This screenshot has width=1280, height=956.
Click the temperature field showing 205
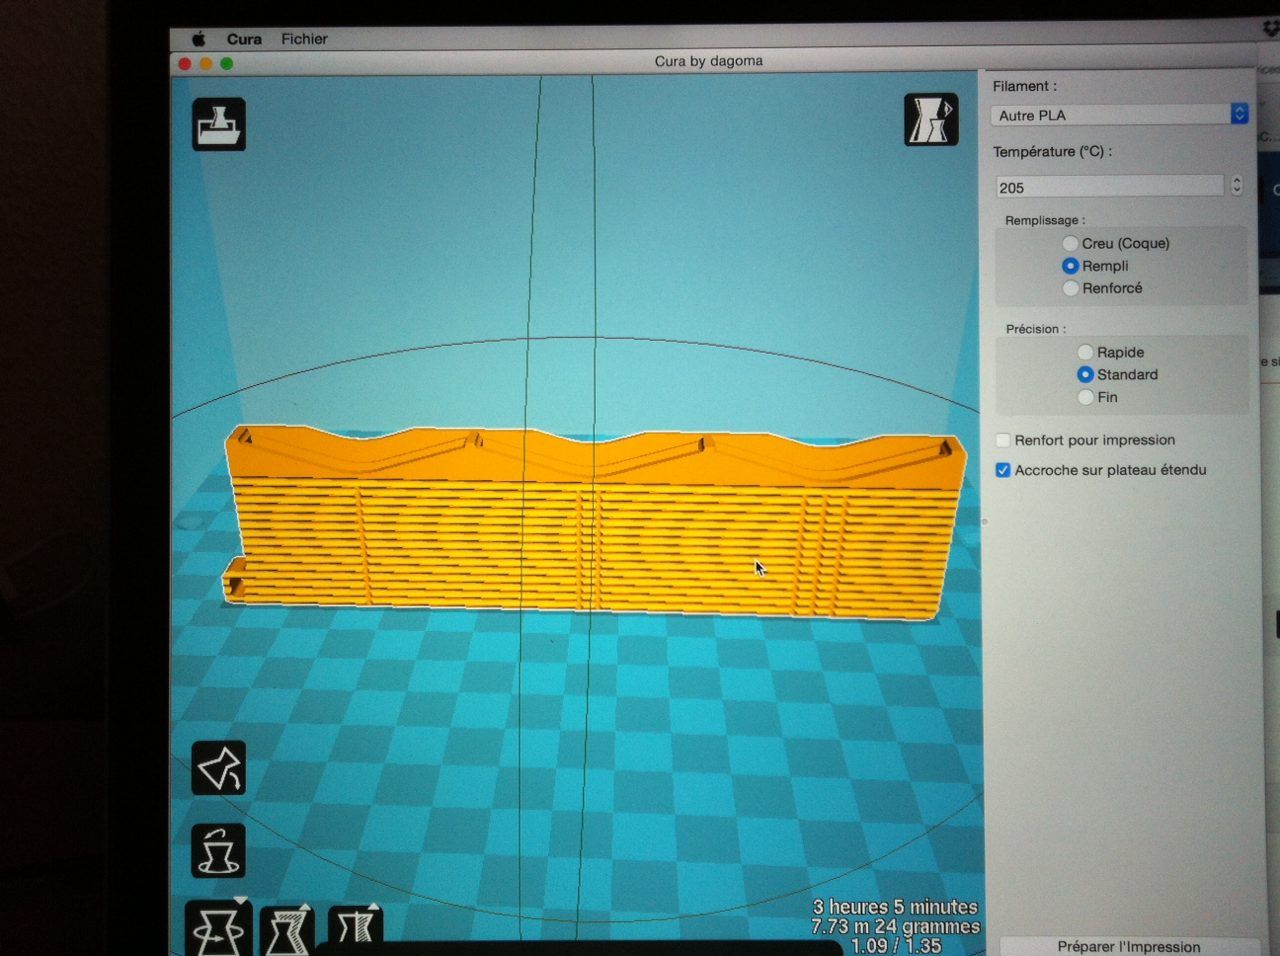pos(1109,187)
